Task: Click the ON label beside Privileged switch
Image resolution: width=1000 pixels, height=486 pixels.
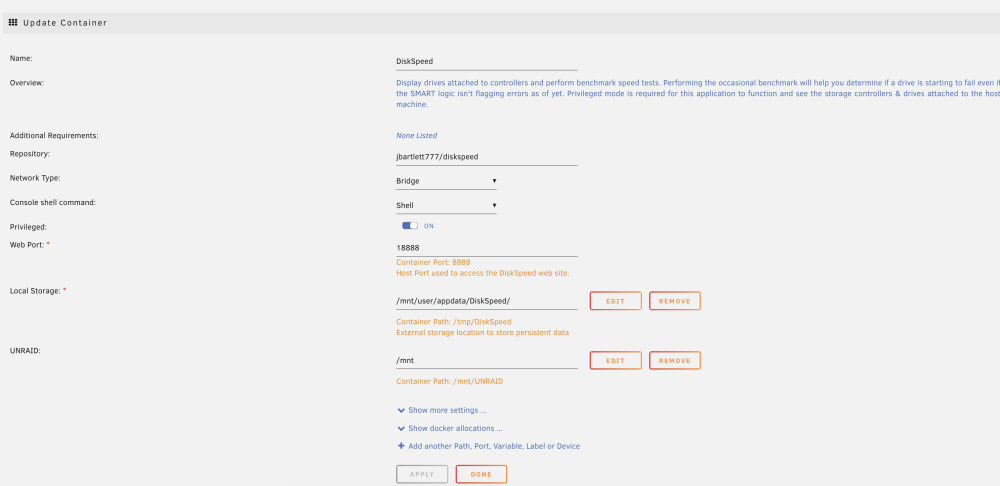Action: (x=429, y=226)
